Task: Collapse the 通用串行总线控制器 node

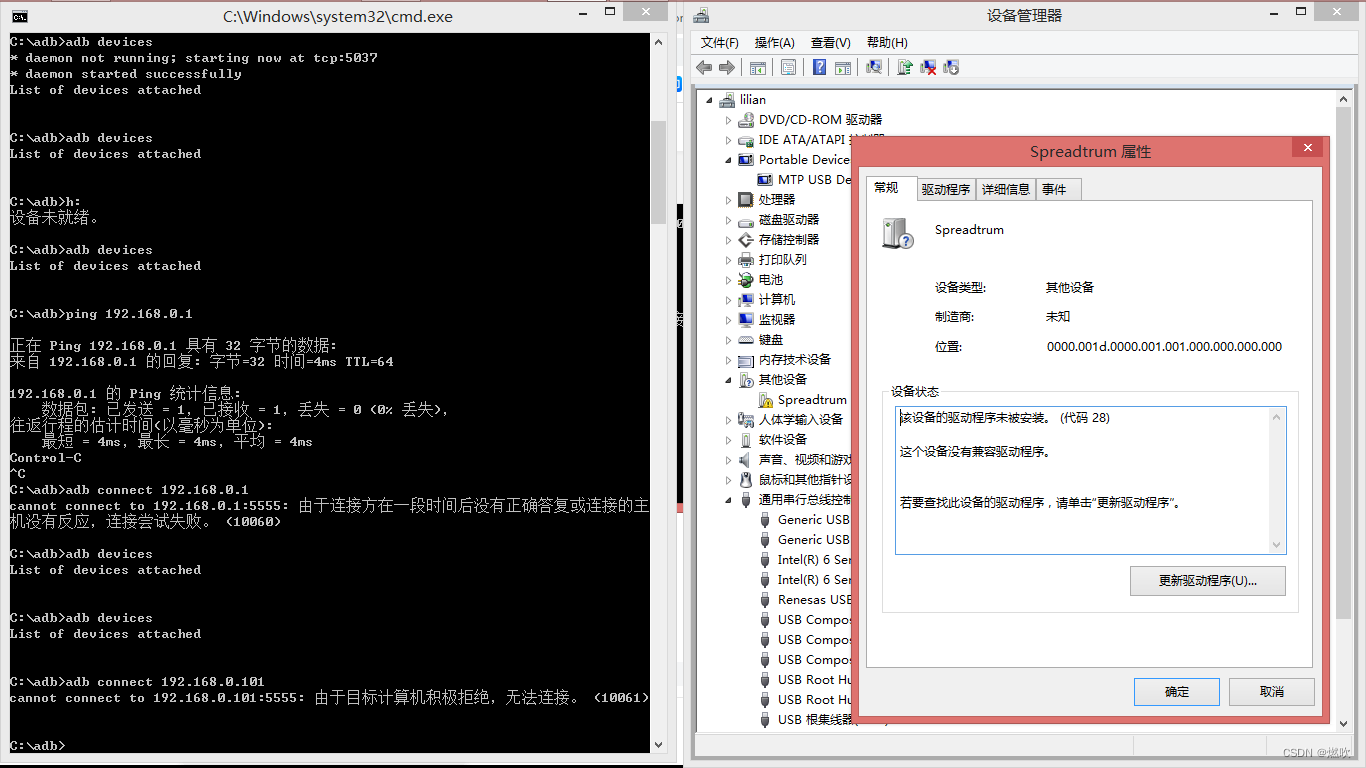Action: 729,500
